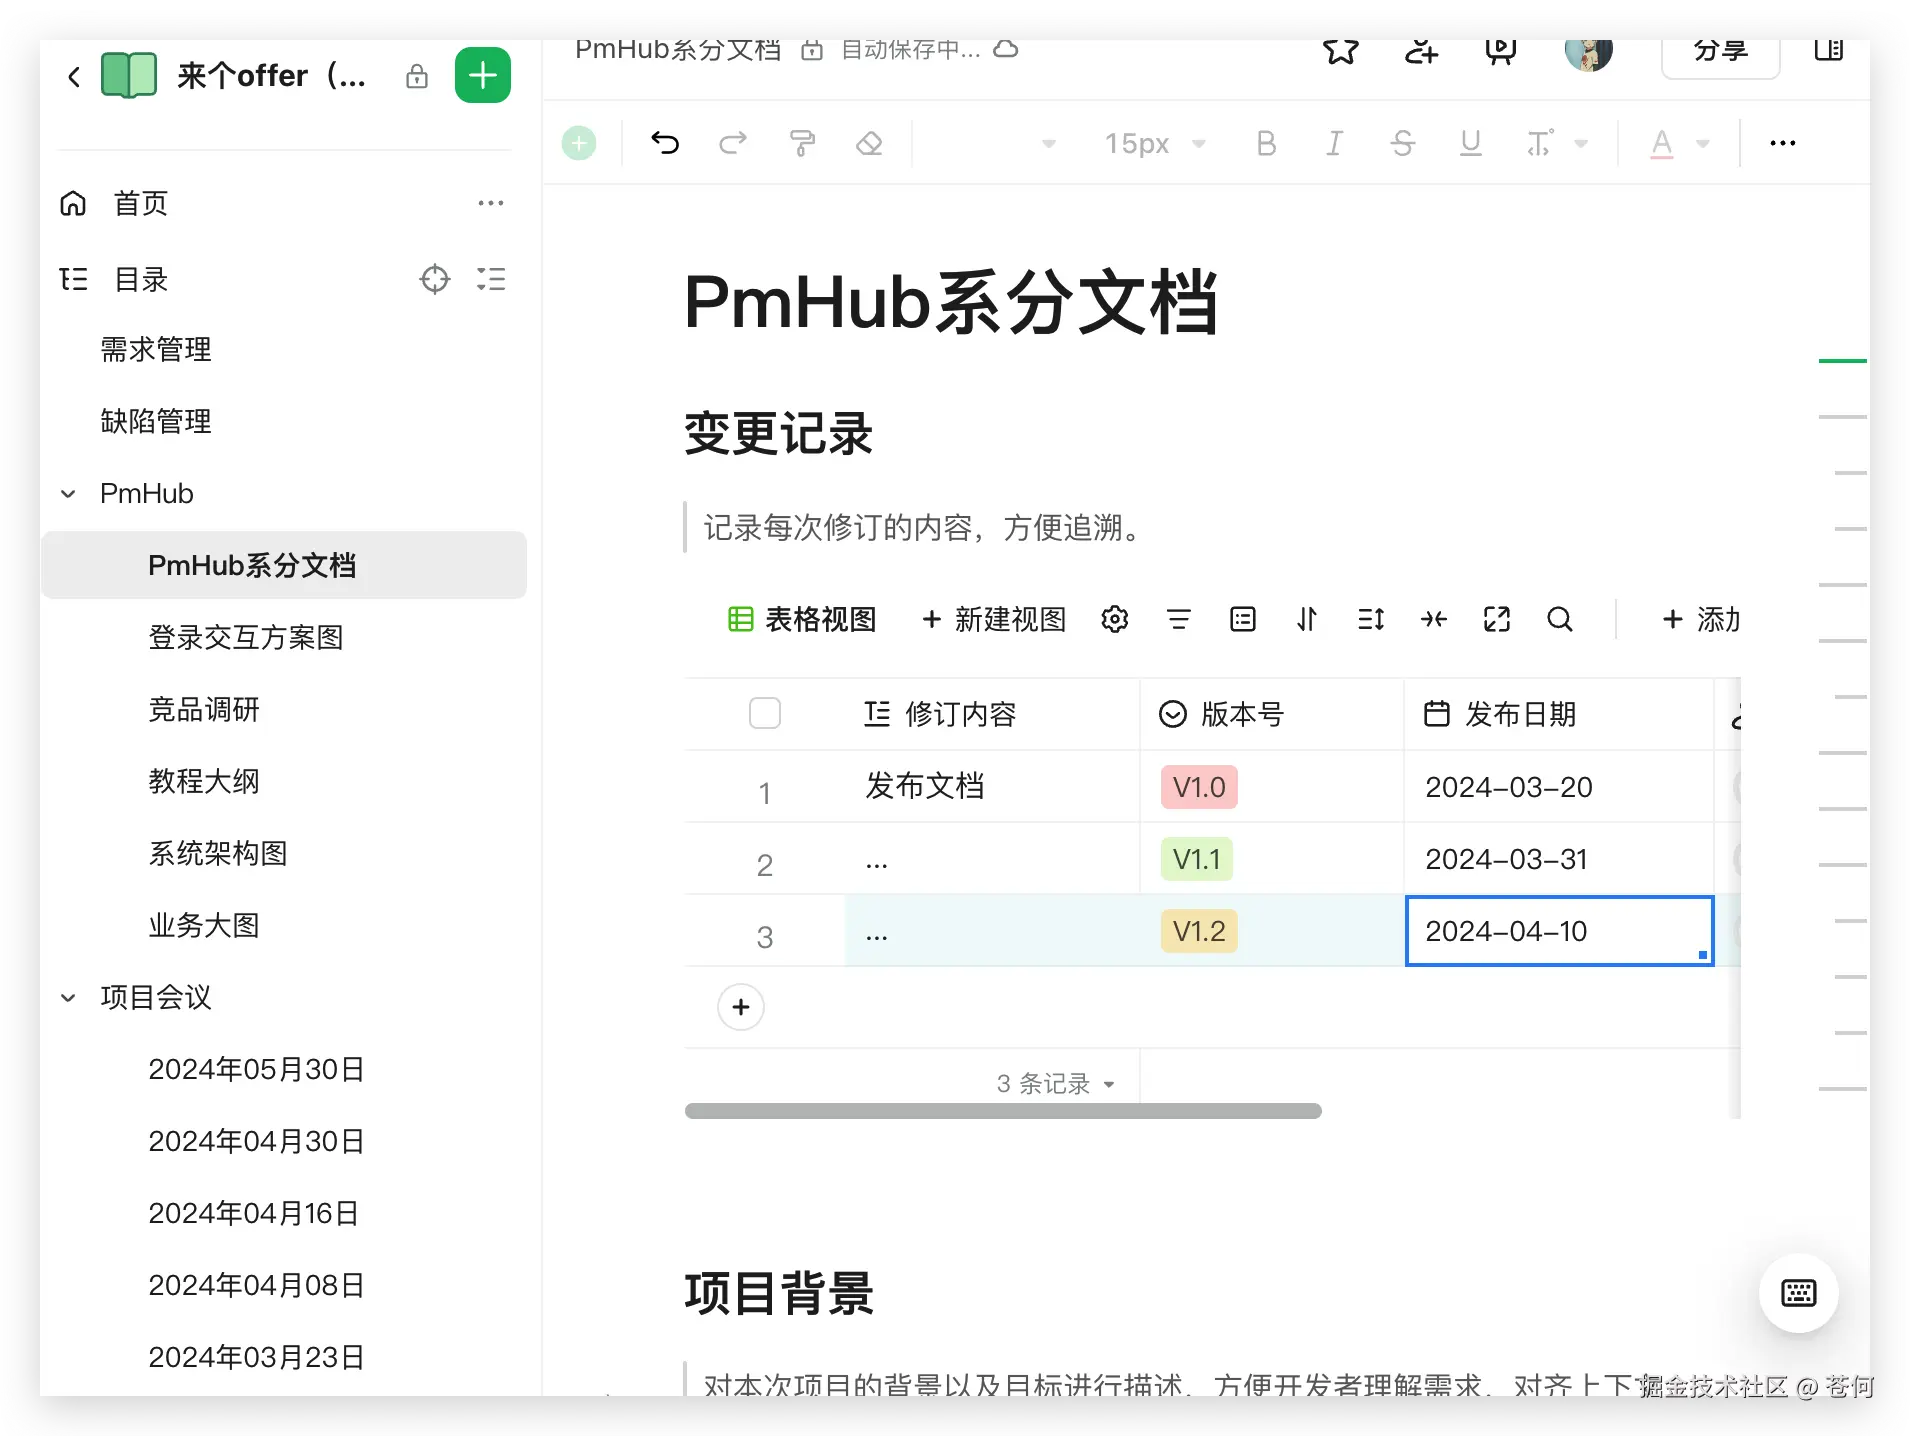
Task: Open meeting note 2024年04月16日
Action: [254, 1213]
